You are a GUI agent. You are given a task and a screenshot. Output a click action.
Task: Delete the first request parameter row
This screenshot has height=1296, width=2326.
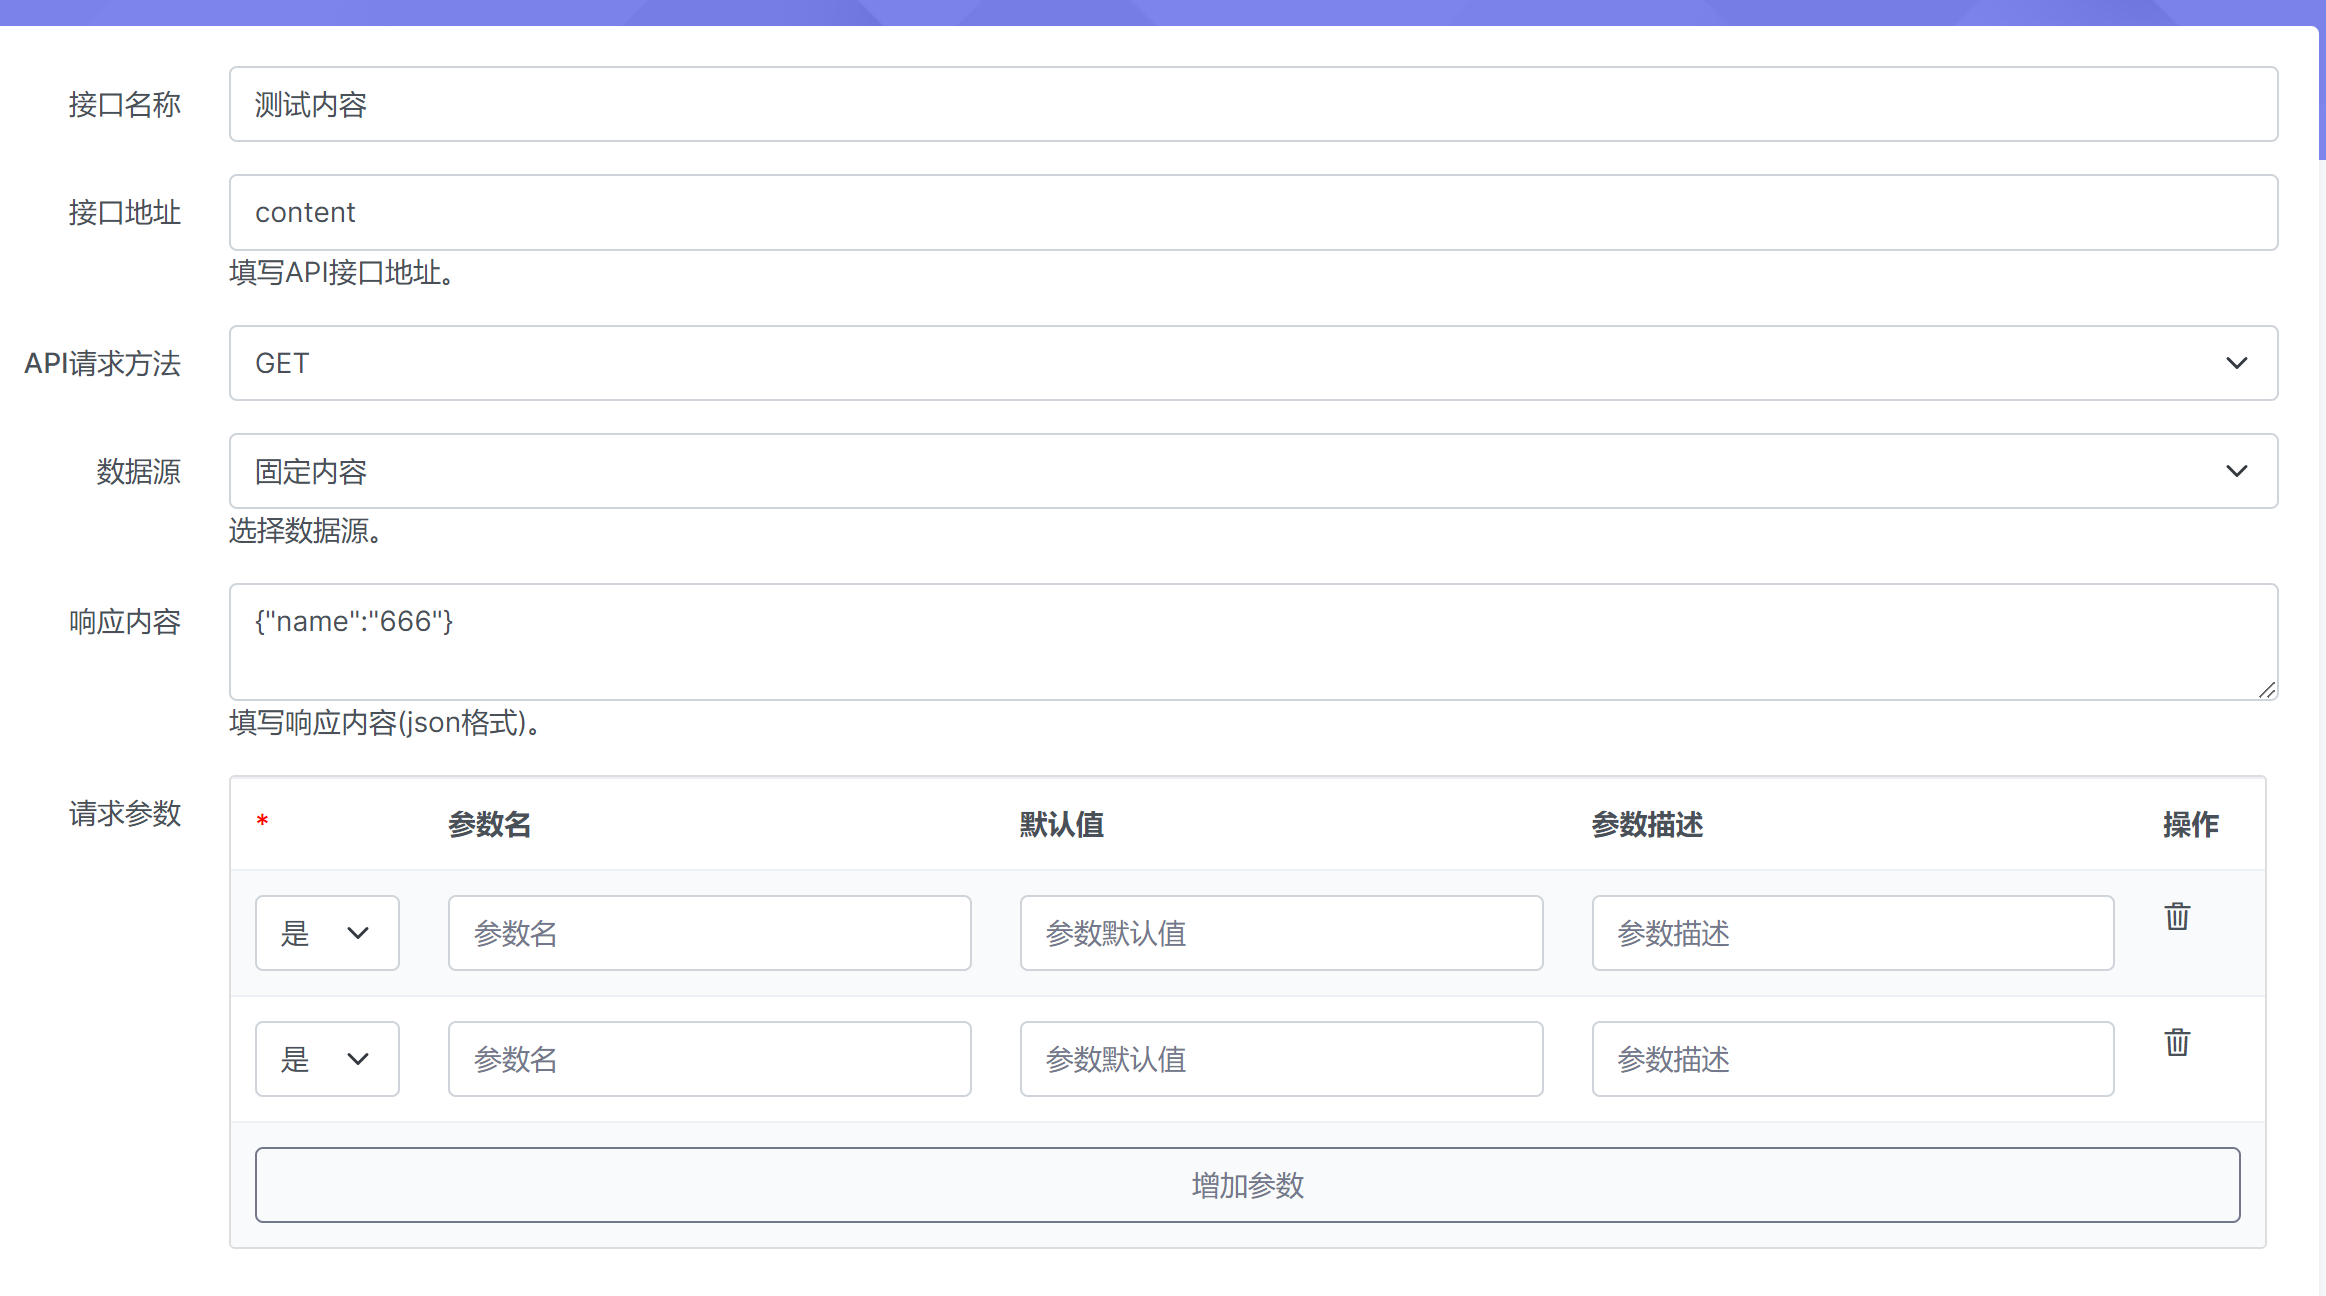tap(2177, 916)
